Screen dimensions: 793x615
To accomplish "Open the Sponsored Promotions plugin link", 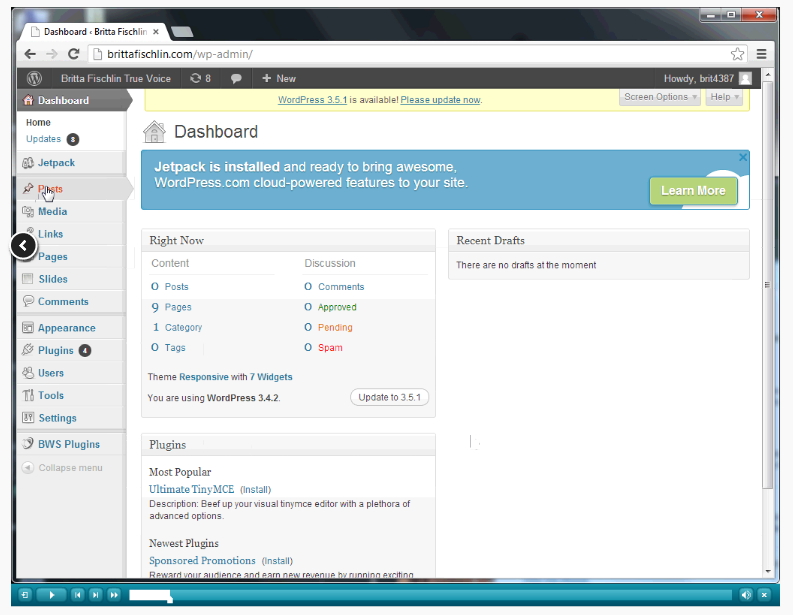I will (202, 560).
